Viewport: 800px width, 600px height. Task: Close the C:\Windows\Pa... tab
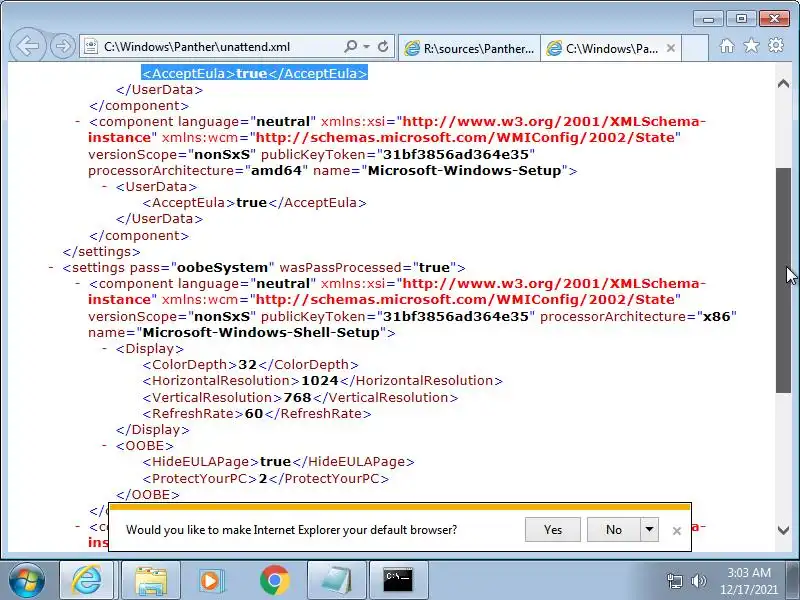pos(671,48)
